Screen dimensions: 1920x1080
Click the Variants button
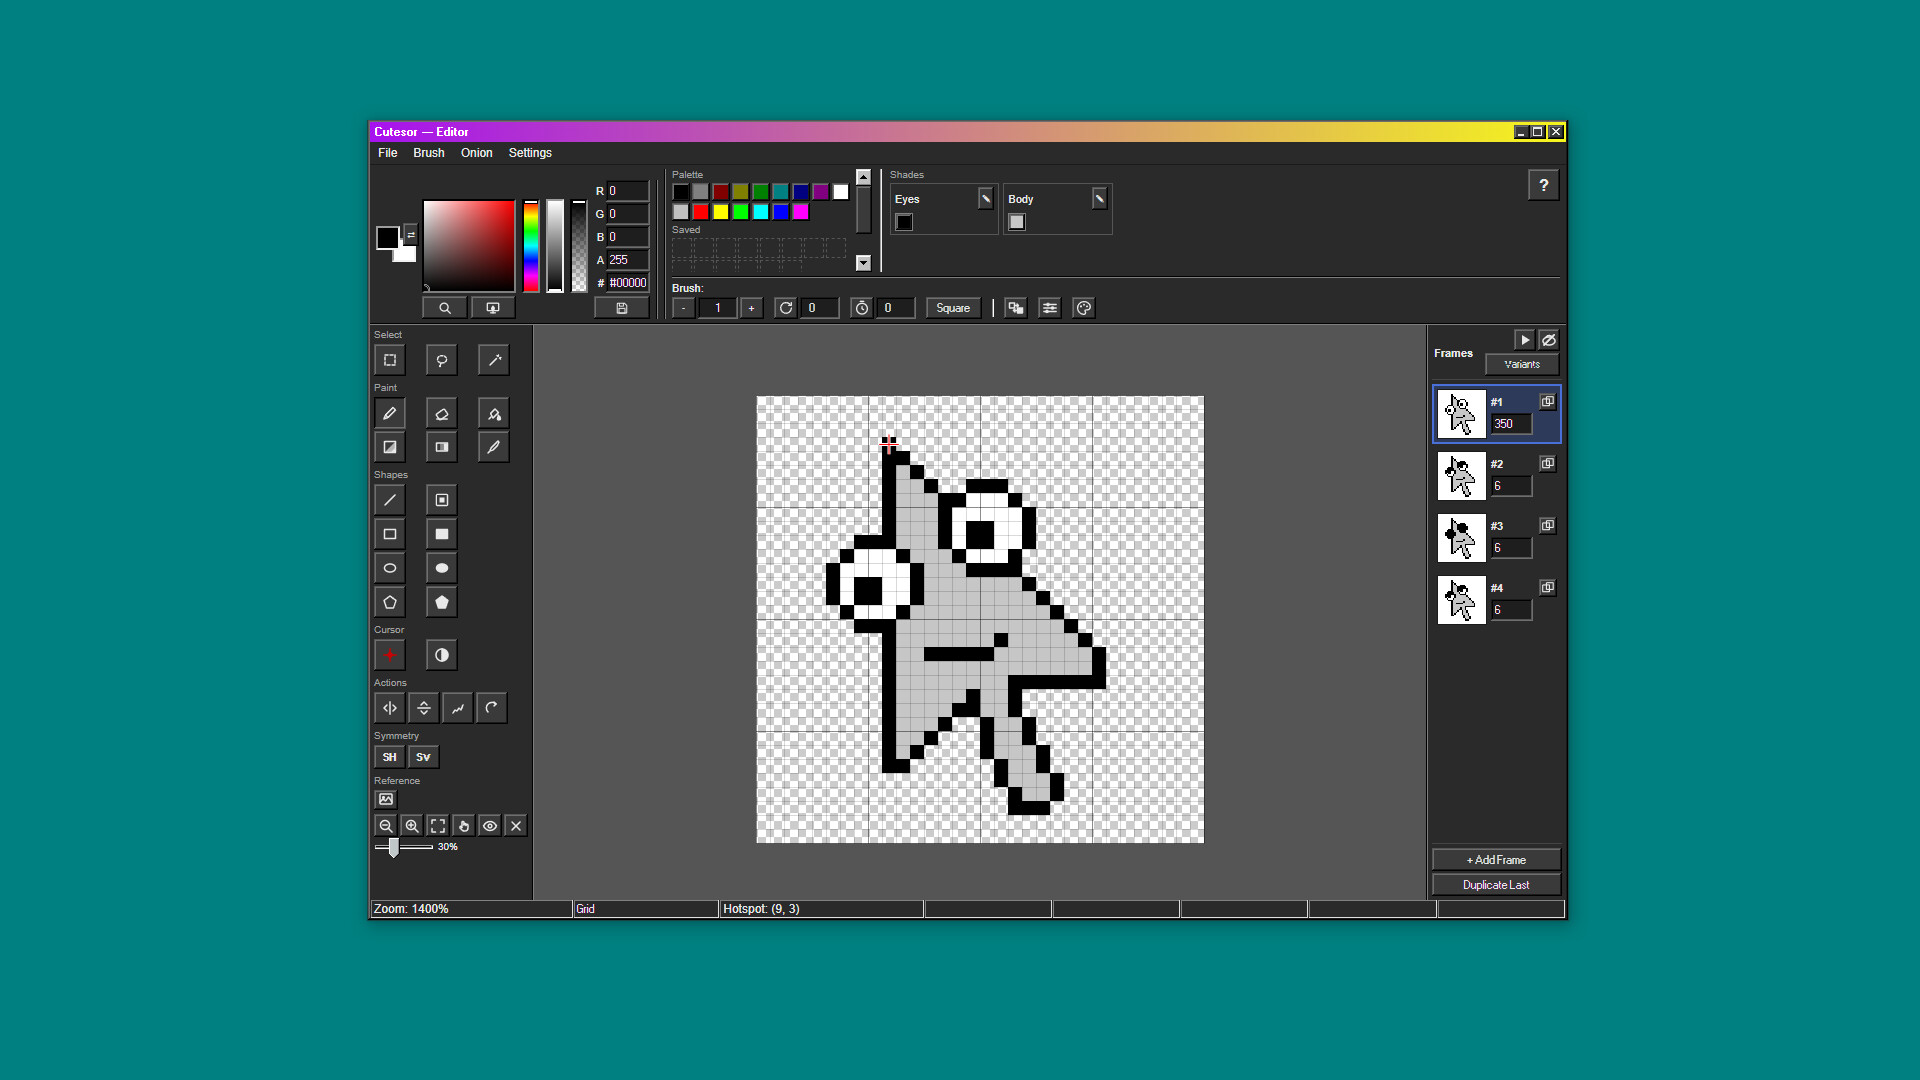(1522, 364)
